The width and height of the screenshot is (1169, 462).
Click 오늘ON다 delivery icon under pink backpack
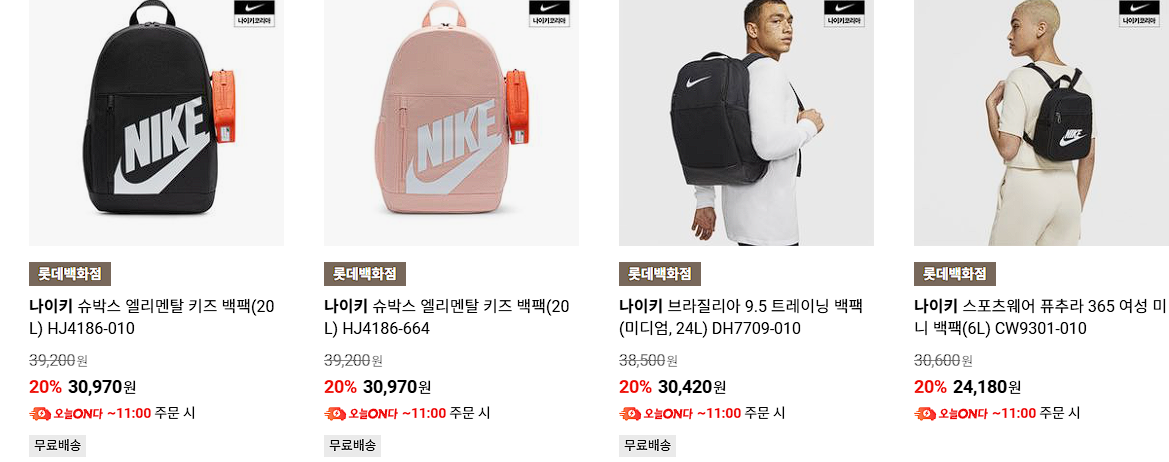335,414
